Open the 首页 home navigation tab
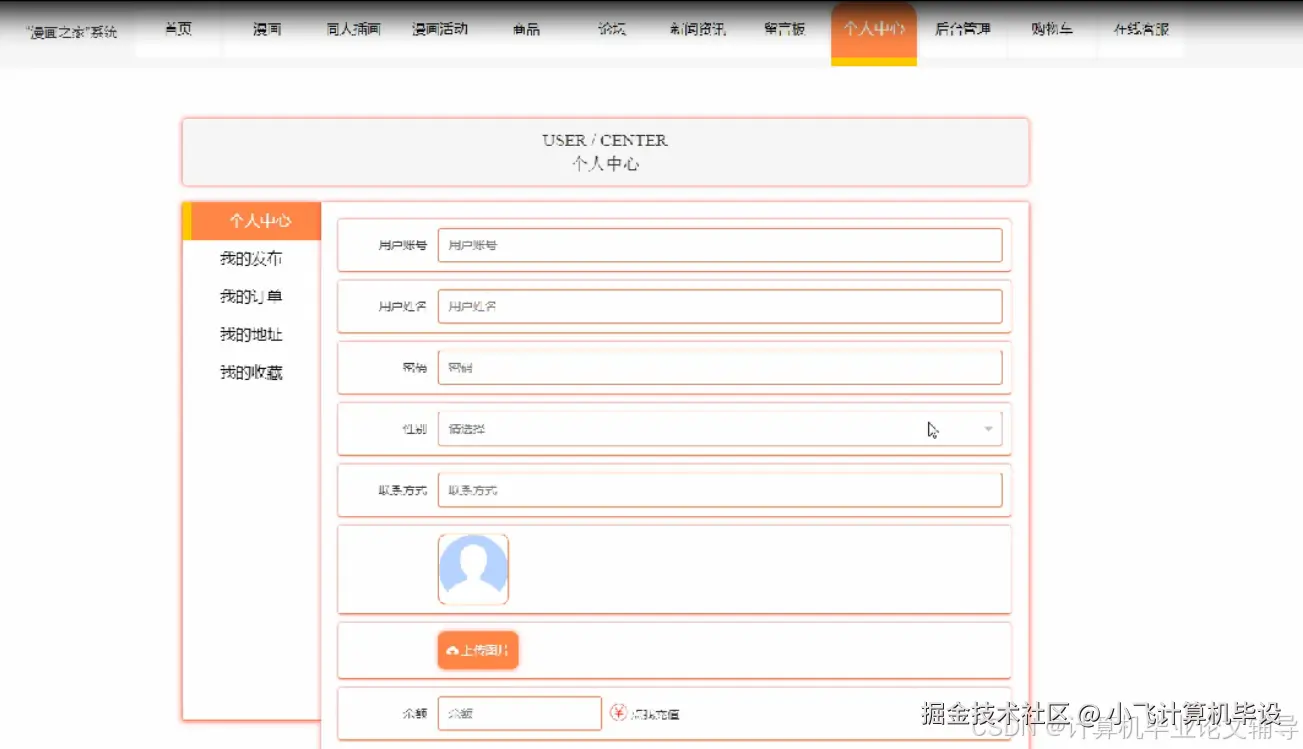The height and width of the screenshot is (749, 1303). tap(178, 30)
